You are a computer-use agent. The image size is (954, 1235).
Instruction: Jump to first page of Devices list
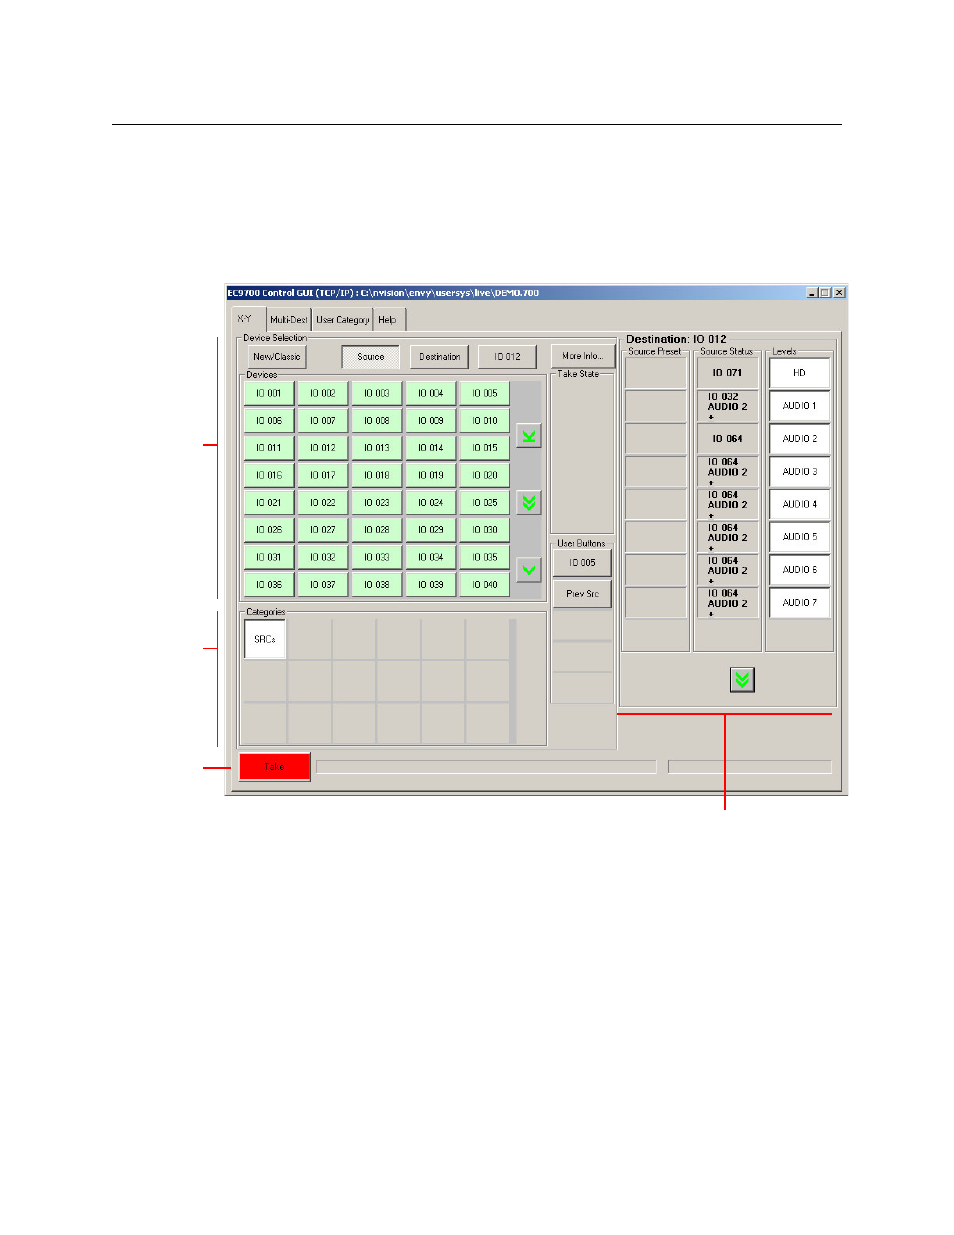[529, 436]
